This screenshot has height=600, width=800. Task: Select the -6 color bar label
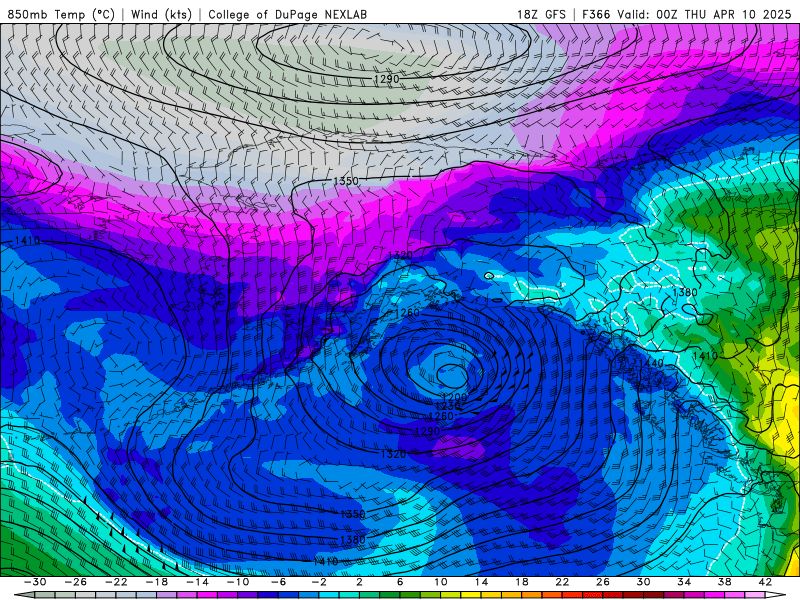point(279,582)
